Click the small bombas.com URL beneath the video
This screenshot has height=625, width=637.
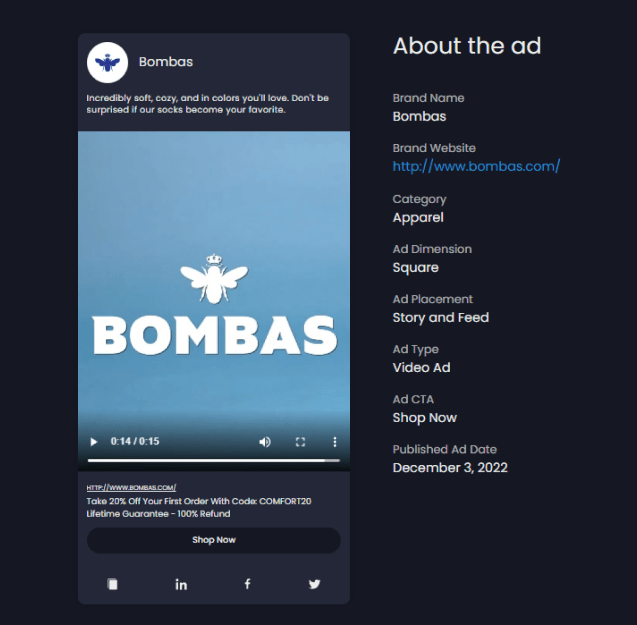pyautogui.click(x=131, y=487)
